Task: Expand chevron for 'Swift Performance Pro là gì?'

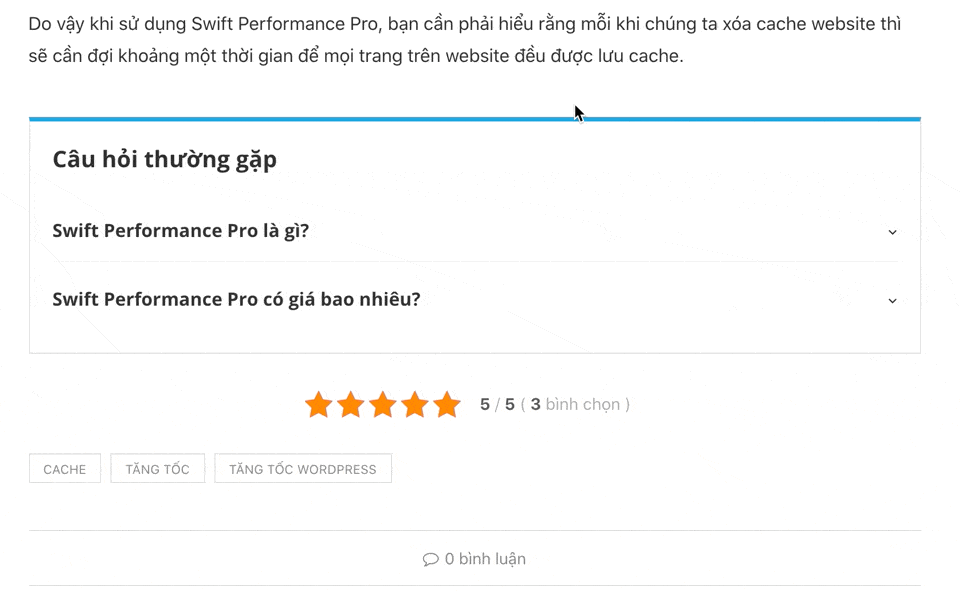Action: [x=892, y=232]
